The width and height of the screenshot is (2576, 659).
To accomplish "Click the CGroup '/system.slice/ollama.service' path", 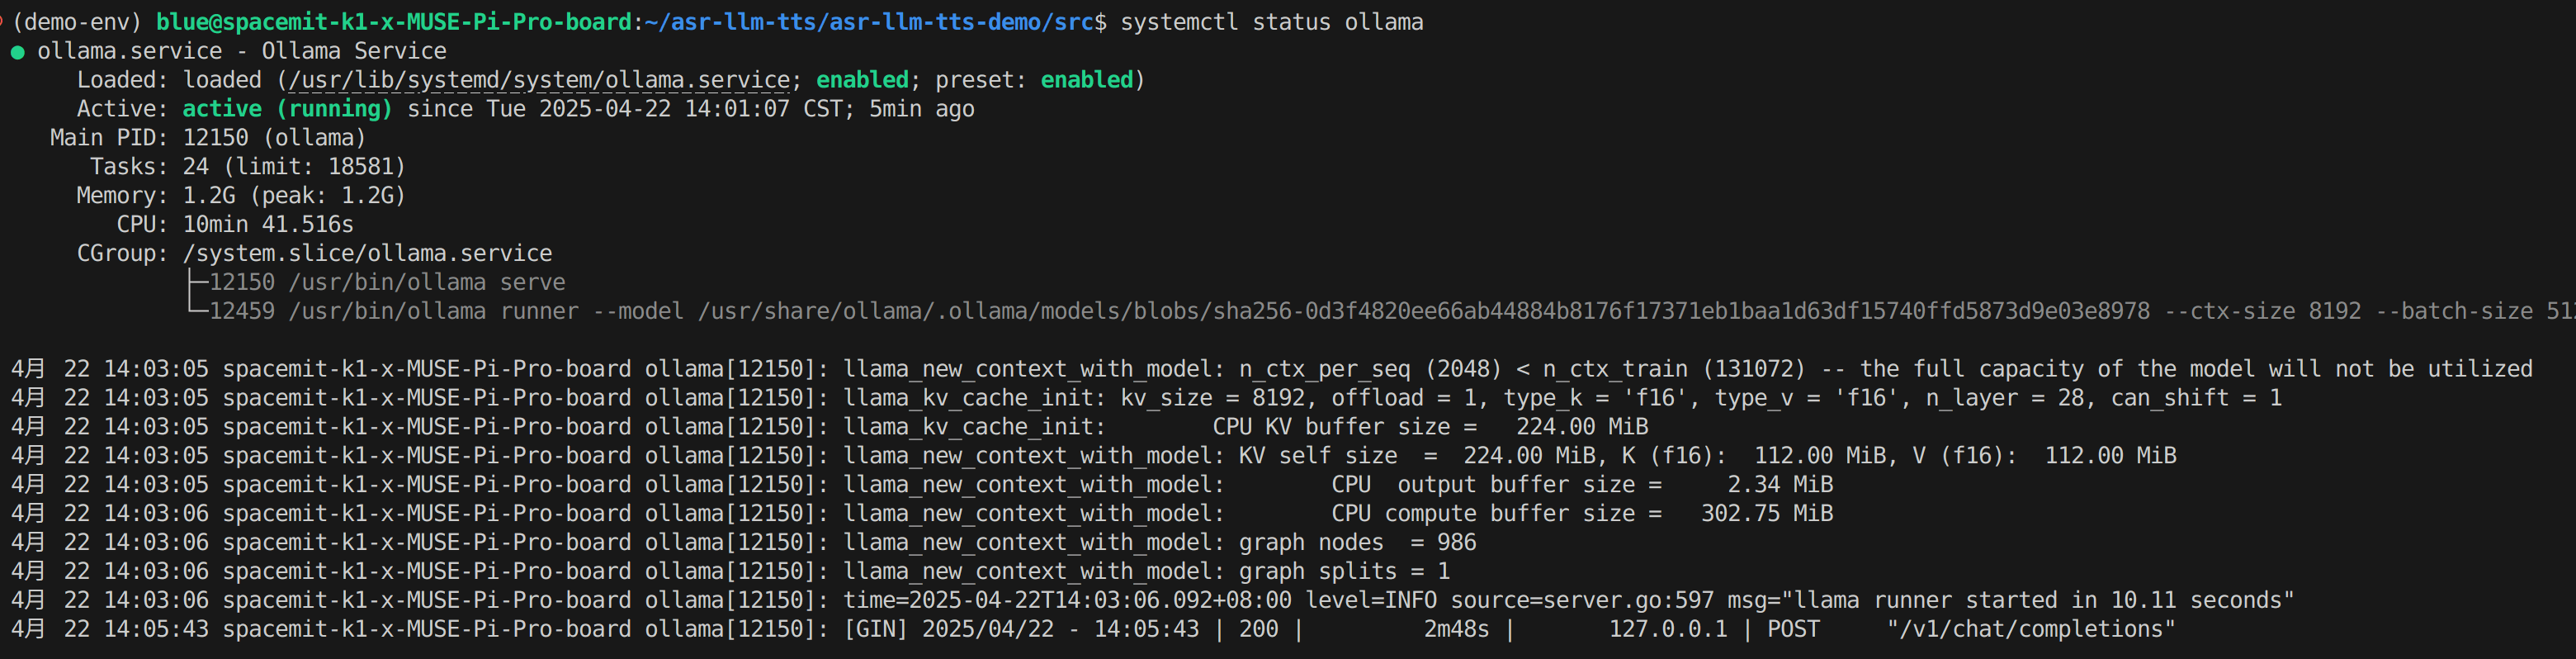I will point(367,254).
